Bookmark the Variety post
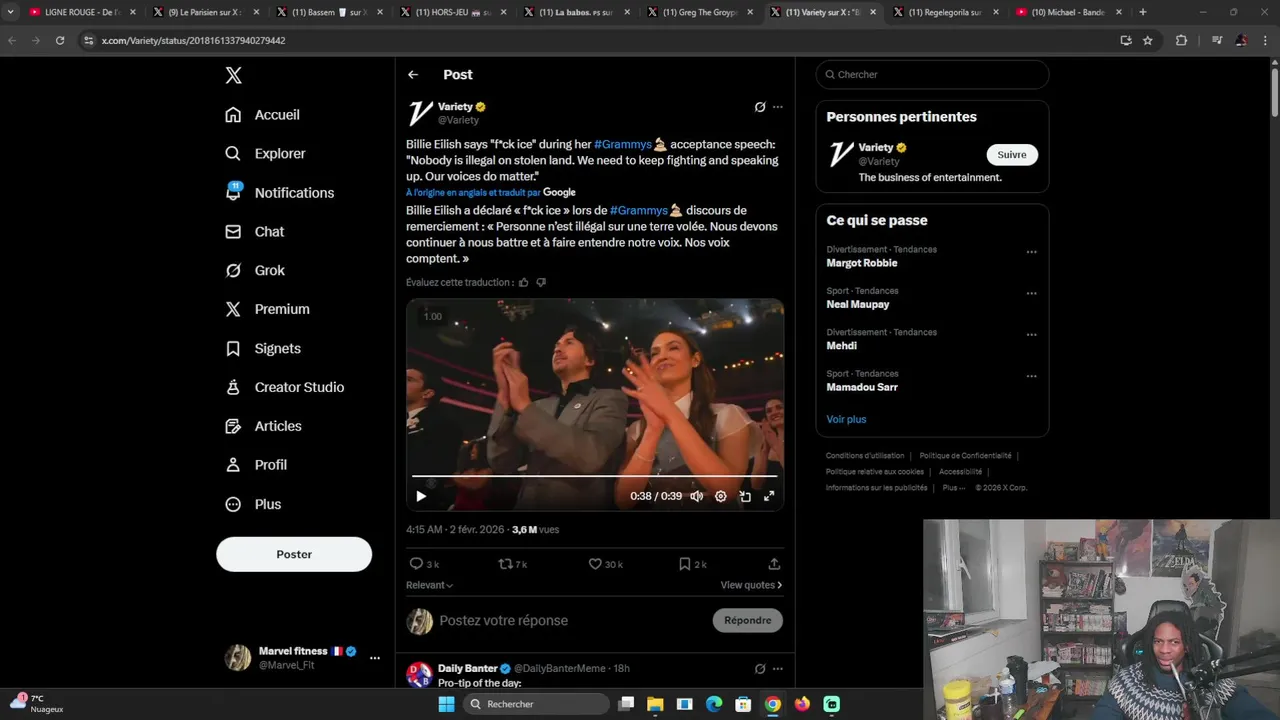 pyautogui.click(x=692, y=564)
